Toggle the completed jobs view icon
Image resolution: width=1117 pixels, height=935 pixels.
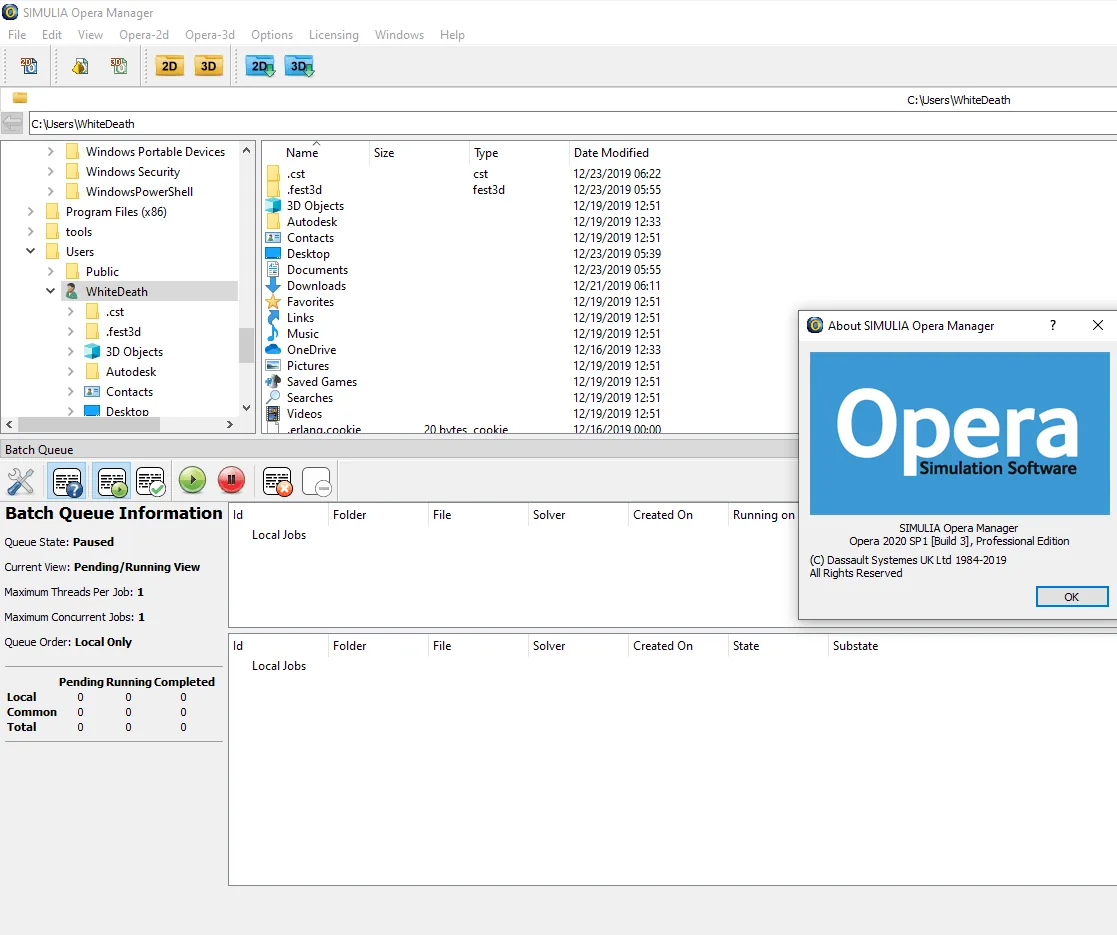[151, 481]
